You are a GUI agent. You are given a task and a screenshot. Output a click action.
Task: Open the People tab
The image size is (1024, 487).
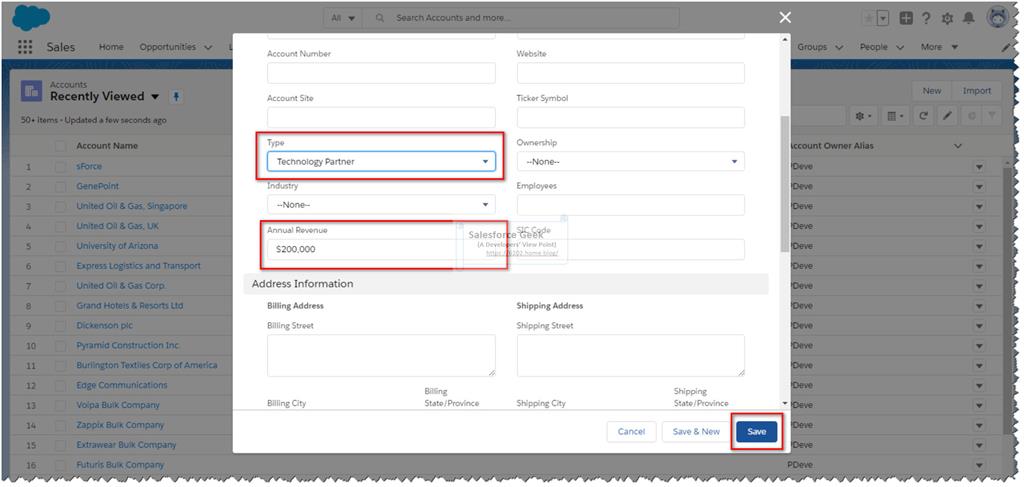[874, 47]
